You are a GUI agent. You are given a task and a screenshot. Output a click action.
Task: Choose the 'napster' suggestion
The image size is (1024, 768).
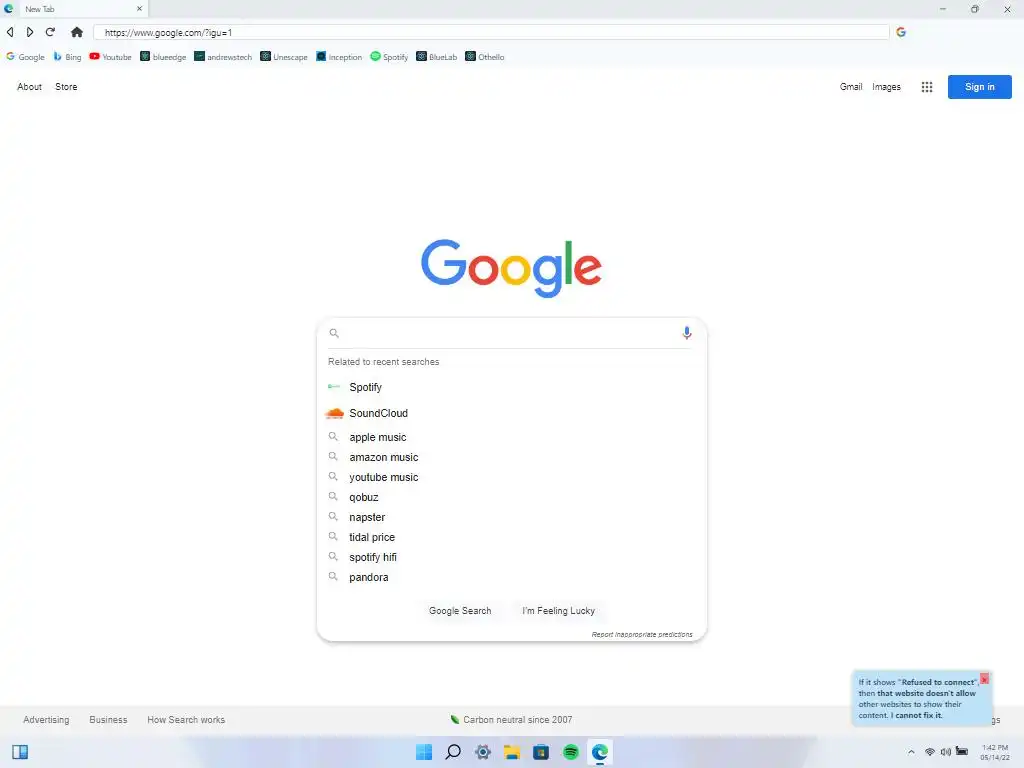click(x=511, y=517)
